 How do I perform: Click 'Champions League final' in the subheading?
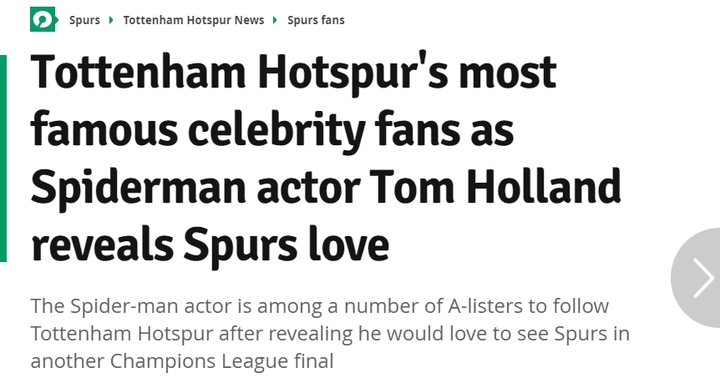pos(221,361)
